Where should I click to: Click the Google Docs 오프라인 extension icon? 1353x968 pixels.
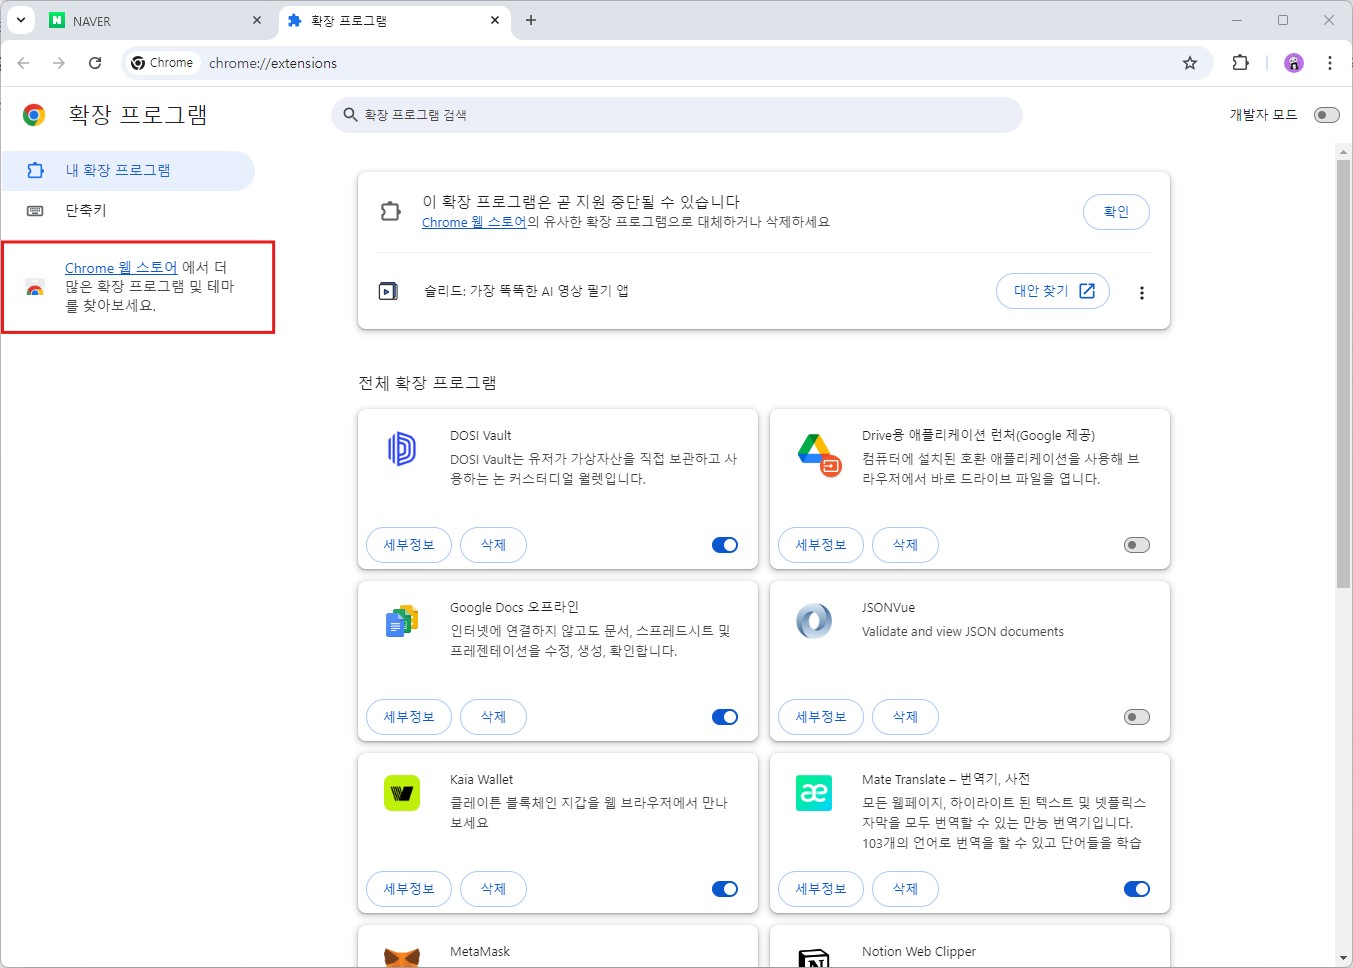click(x=401, y=621)
